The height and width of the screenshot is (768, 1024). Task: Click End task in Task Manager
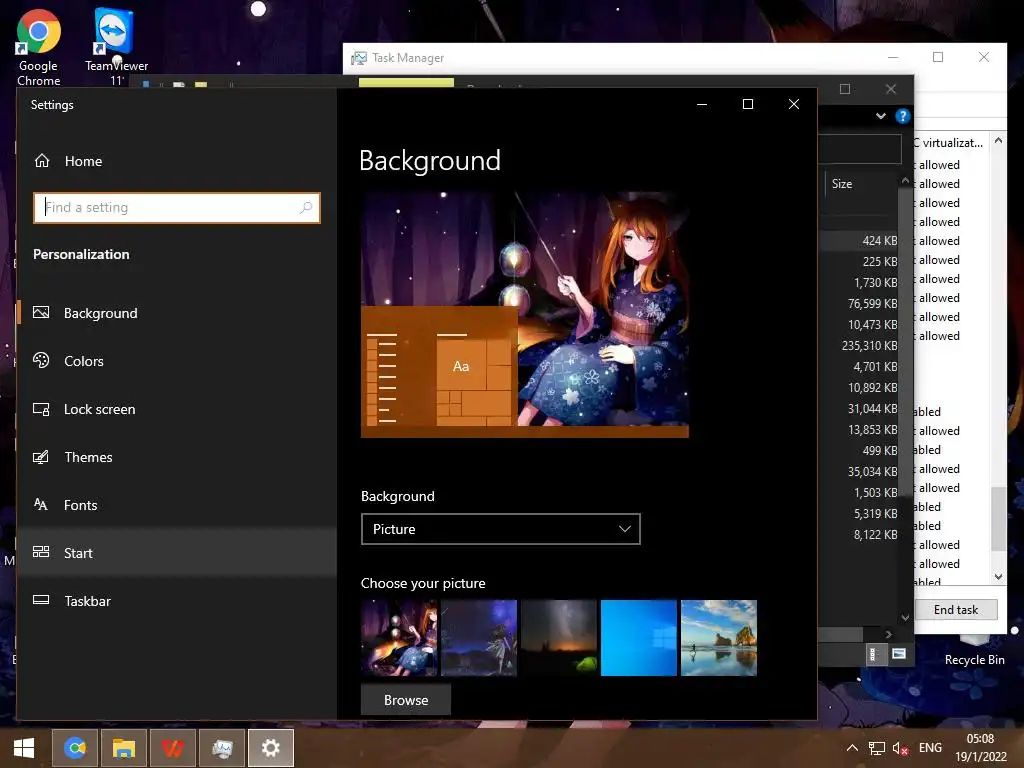[955, 610]
